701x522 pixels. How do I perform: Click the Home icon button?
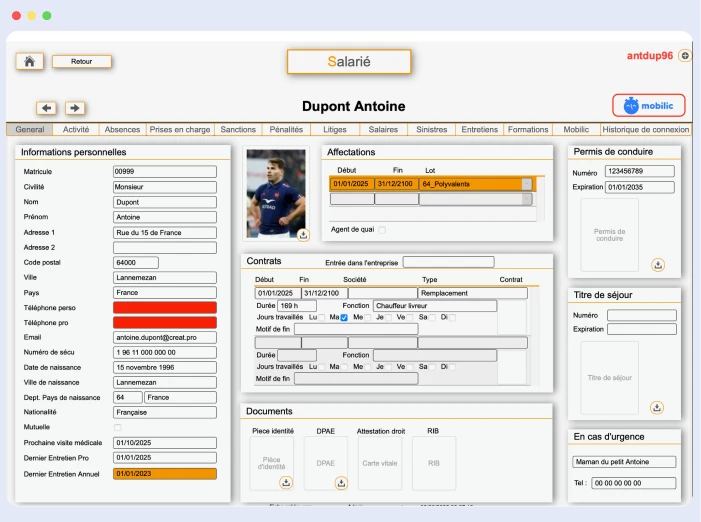[x=29, y=61]
